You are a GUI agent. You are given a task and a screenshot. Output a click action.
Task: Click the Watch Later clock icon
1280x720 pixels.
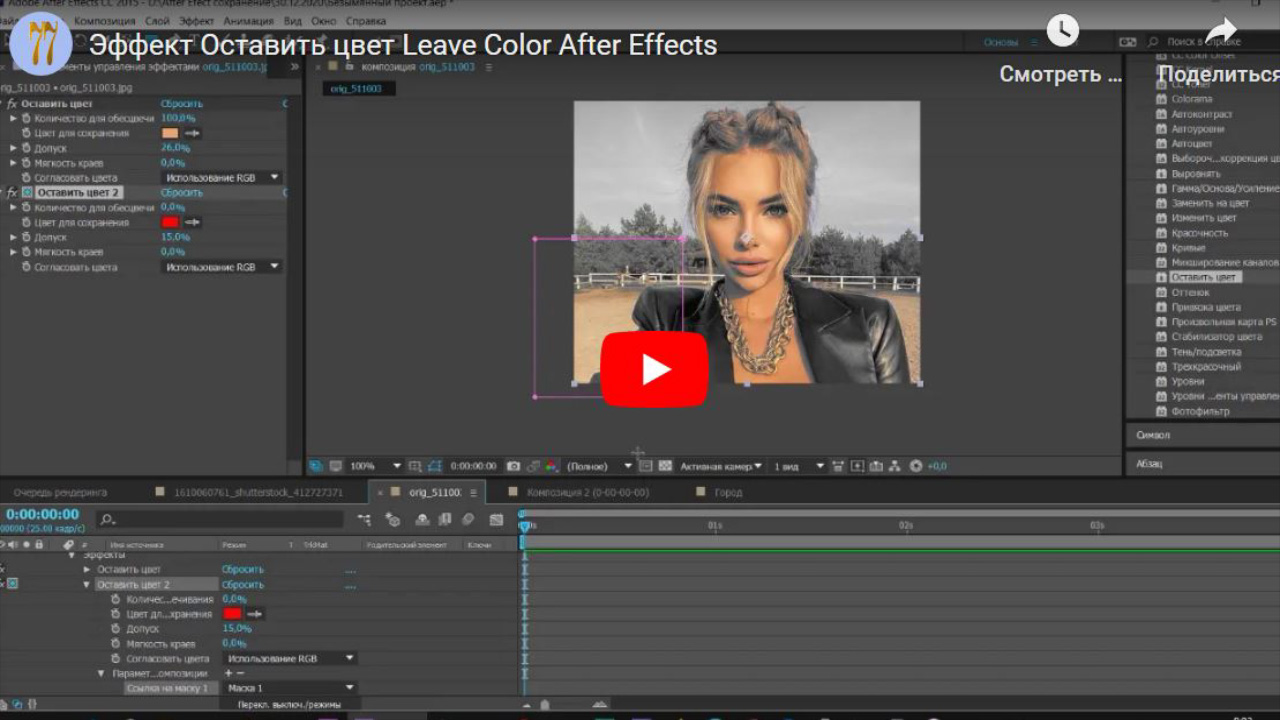coord(1063,30)
